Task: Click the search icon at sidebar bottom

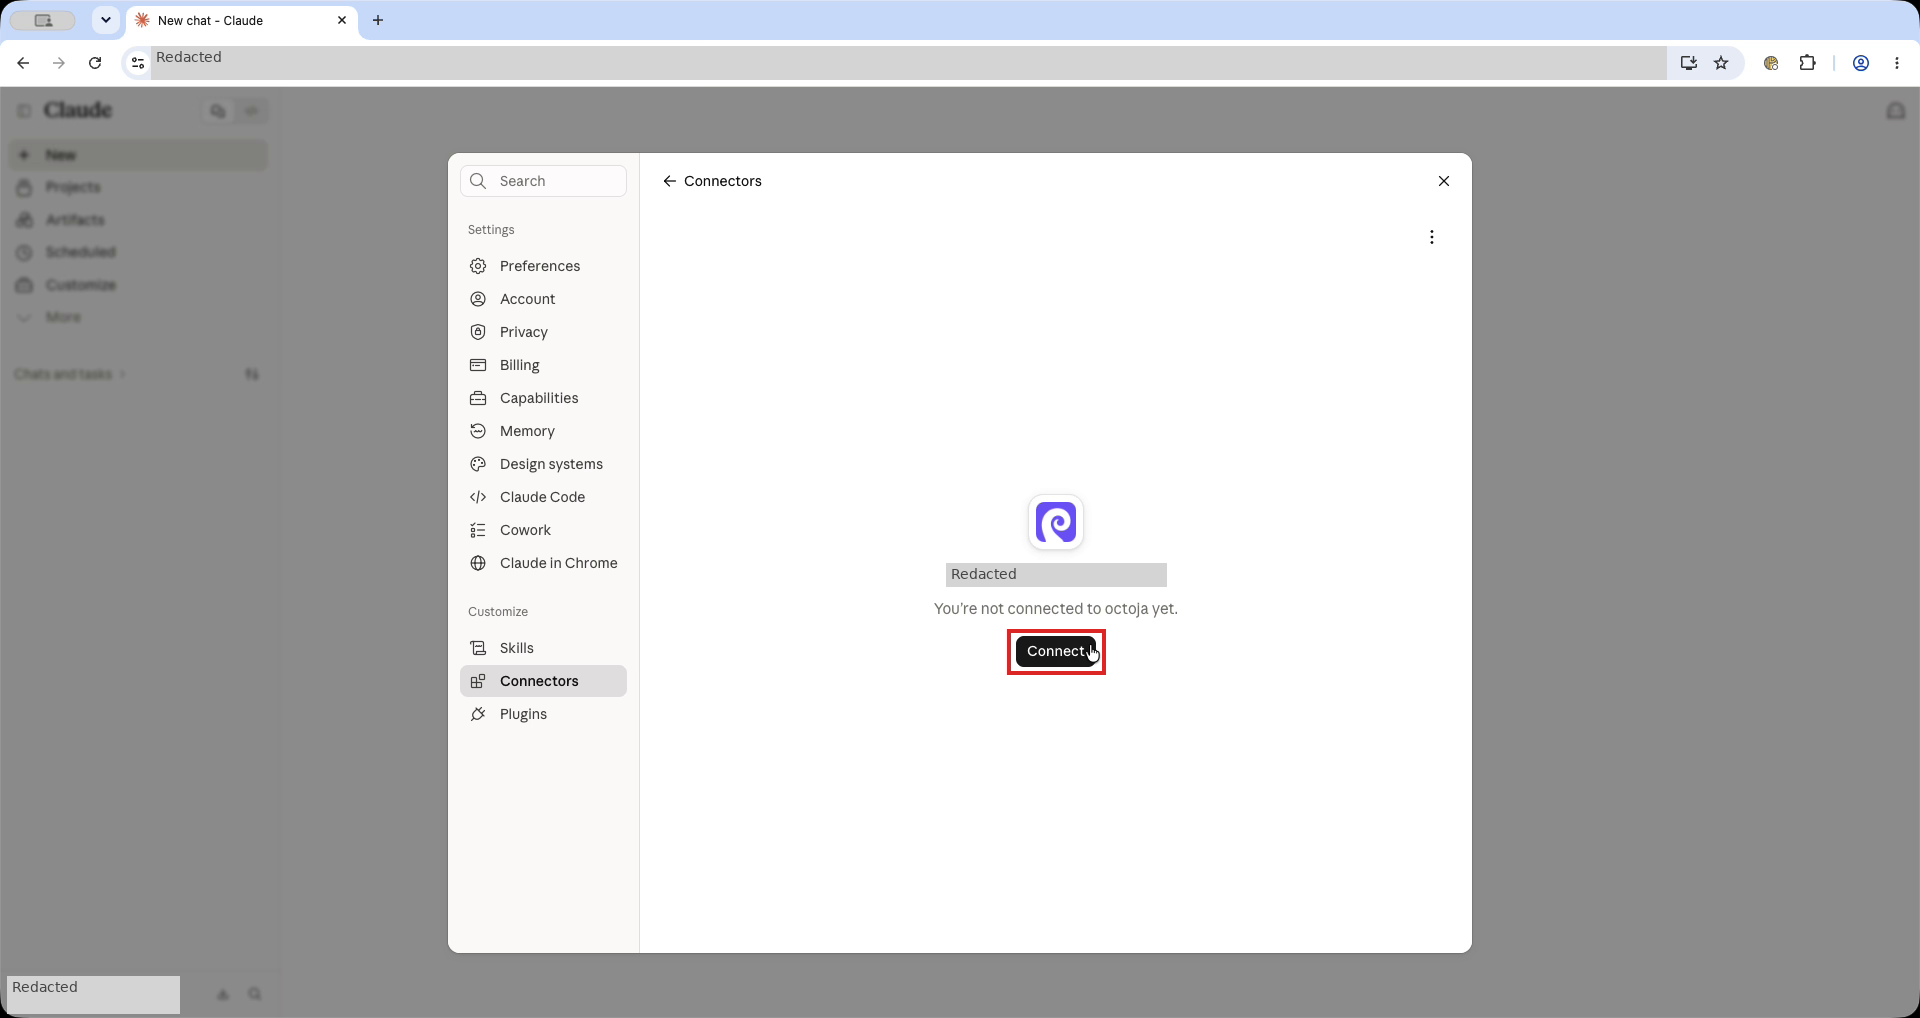Action: tap(255, 994)
